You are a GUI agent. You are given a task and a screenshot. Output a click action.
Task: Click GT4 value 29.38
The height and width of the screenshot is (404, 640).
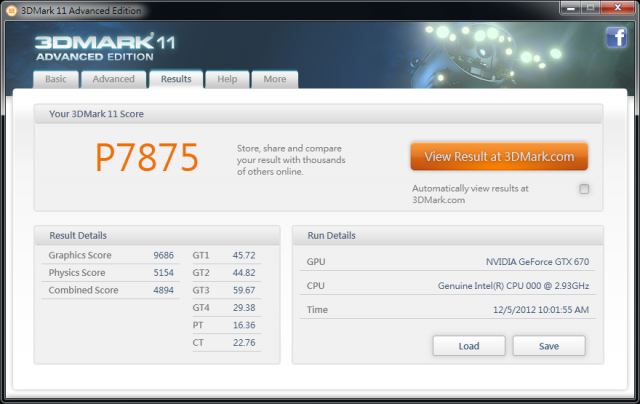pos(244,308)
